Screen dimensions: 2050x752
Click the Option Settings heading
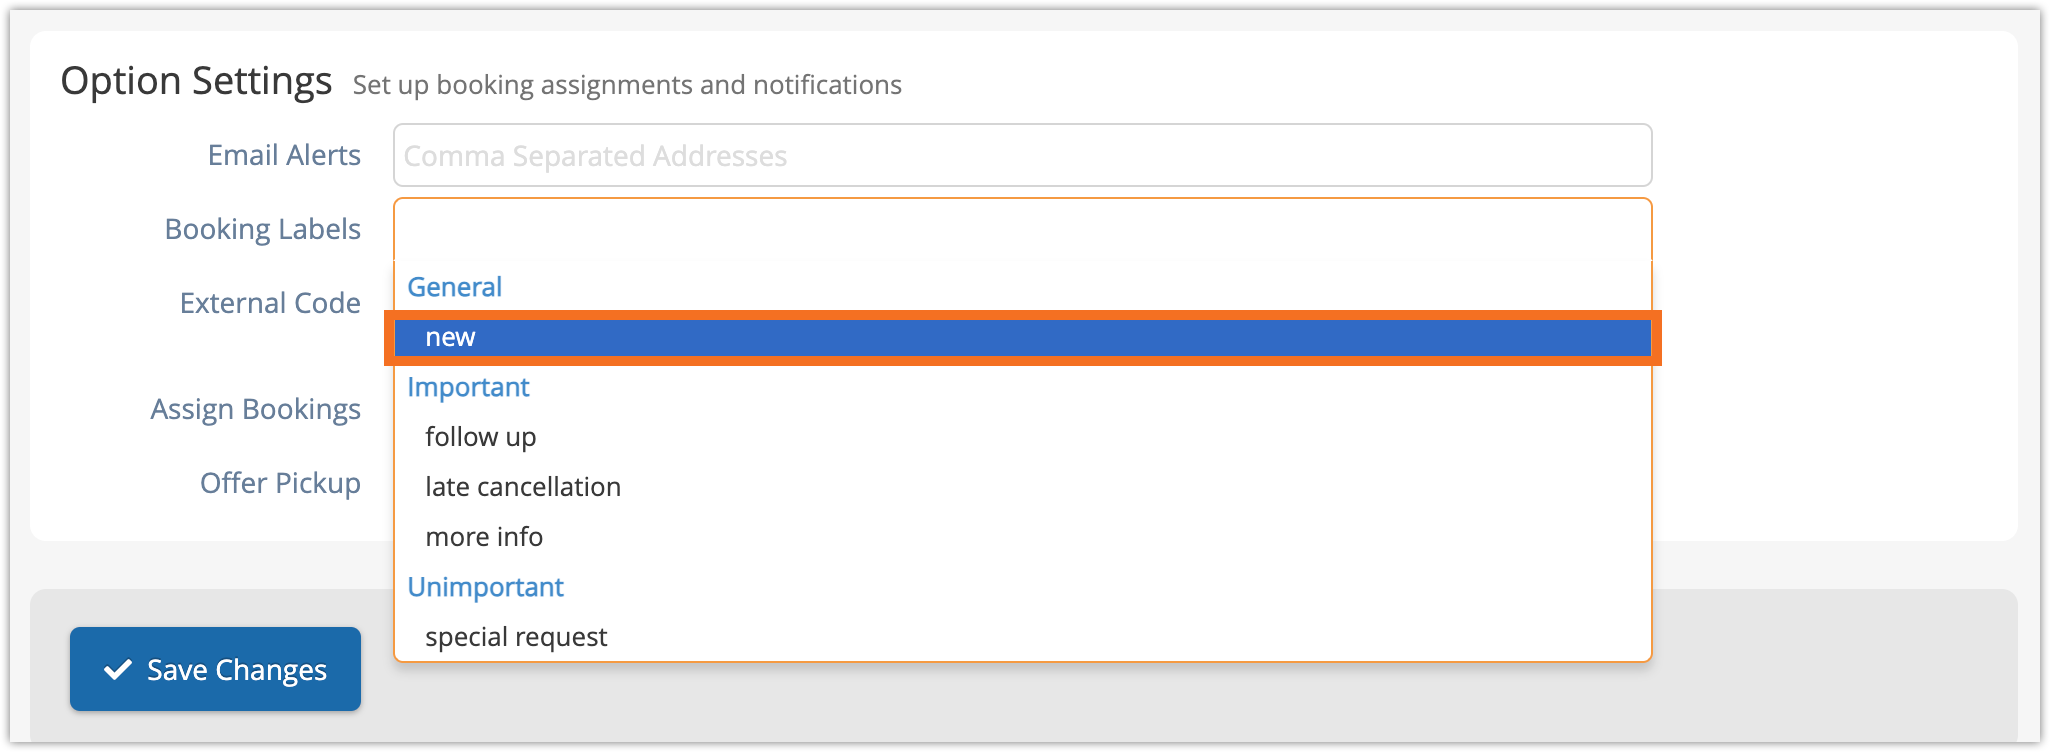click(x=196, y=81)
